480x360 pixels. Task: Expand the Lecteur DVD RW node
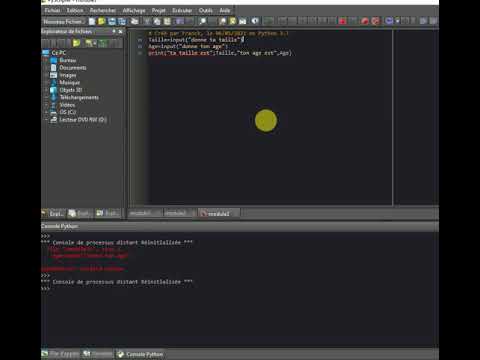tap(46, 119)
